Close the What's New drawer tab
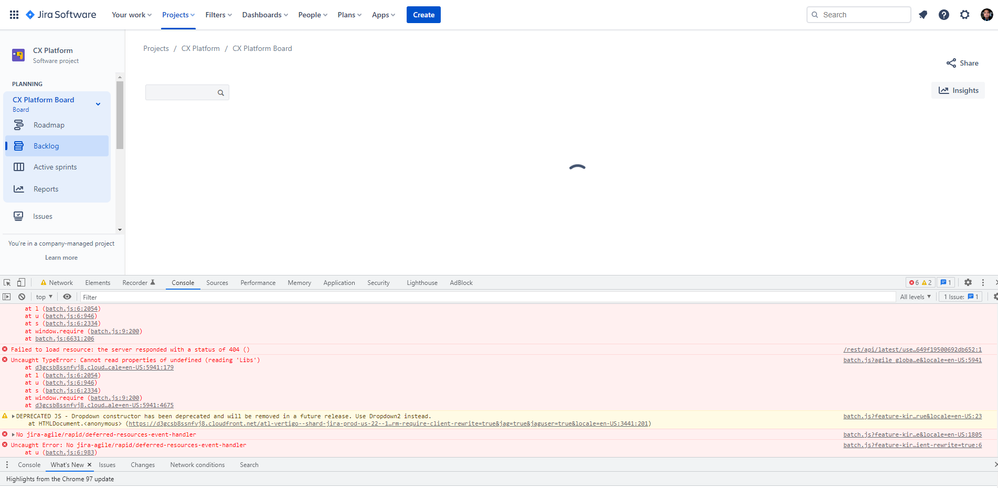 (x=90, y=465)
